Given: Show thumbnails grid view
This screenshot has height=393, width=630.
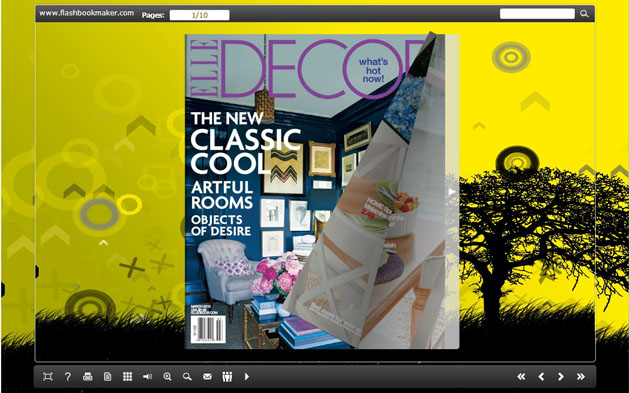Looking at the screenshot, I should (x=127, y=377).
